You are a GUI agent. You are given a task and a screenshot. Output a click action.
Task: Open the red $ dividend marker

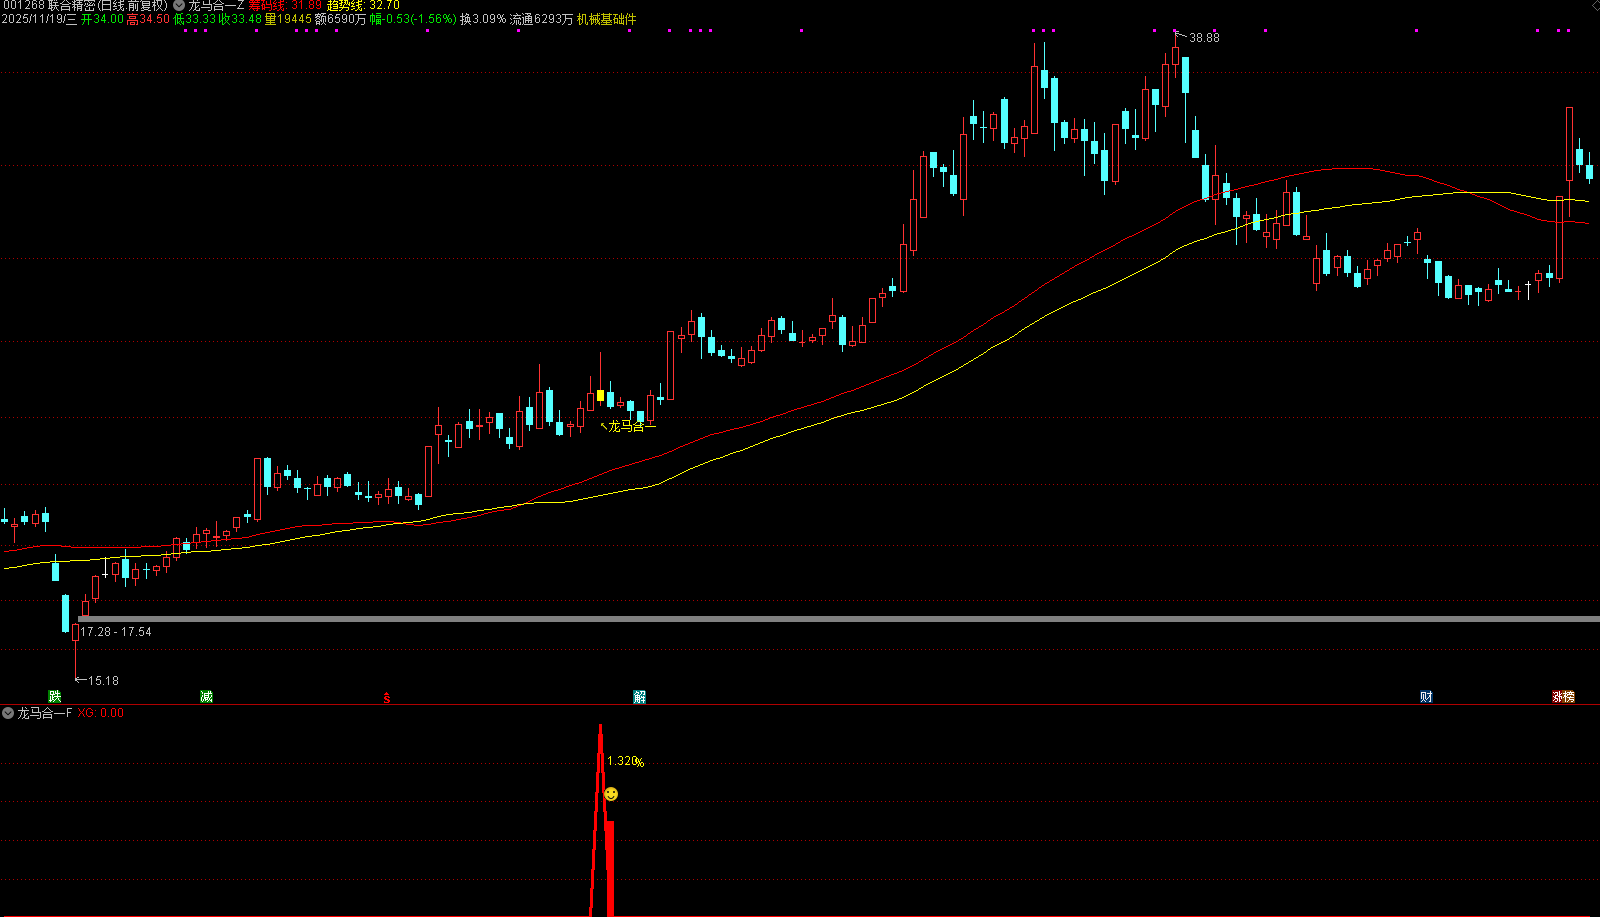coord(387,697)
